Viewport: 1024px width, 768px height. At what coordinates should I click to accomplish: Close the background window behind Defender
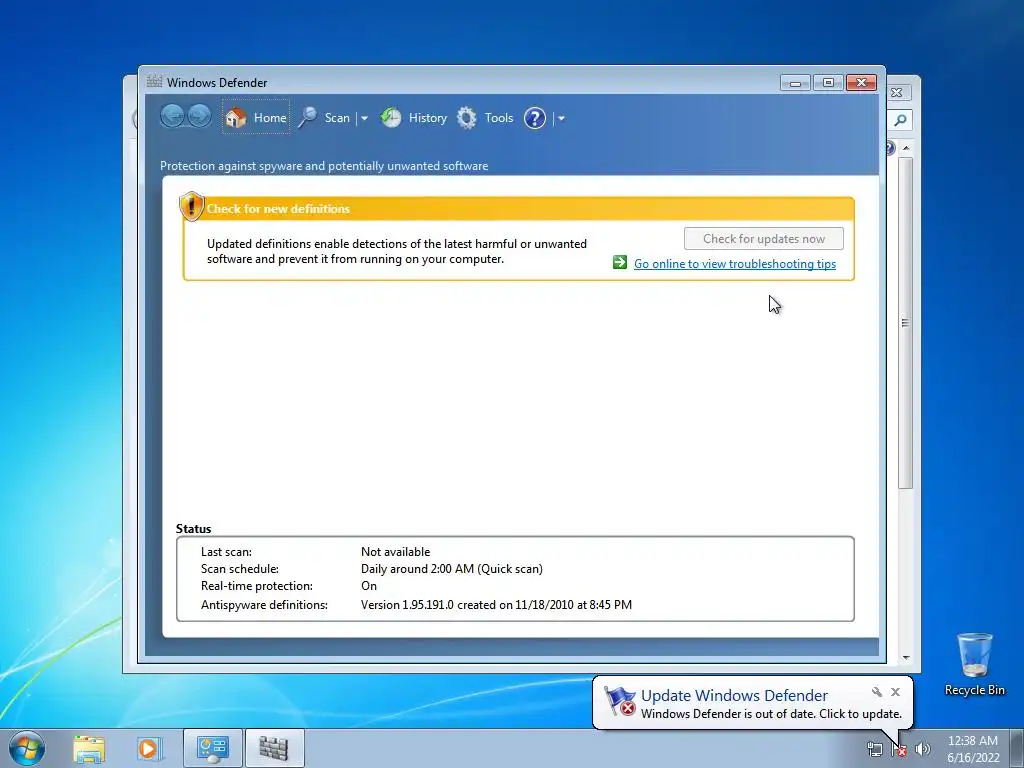coord(897,93)
